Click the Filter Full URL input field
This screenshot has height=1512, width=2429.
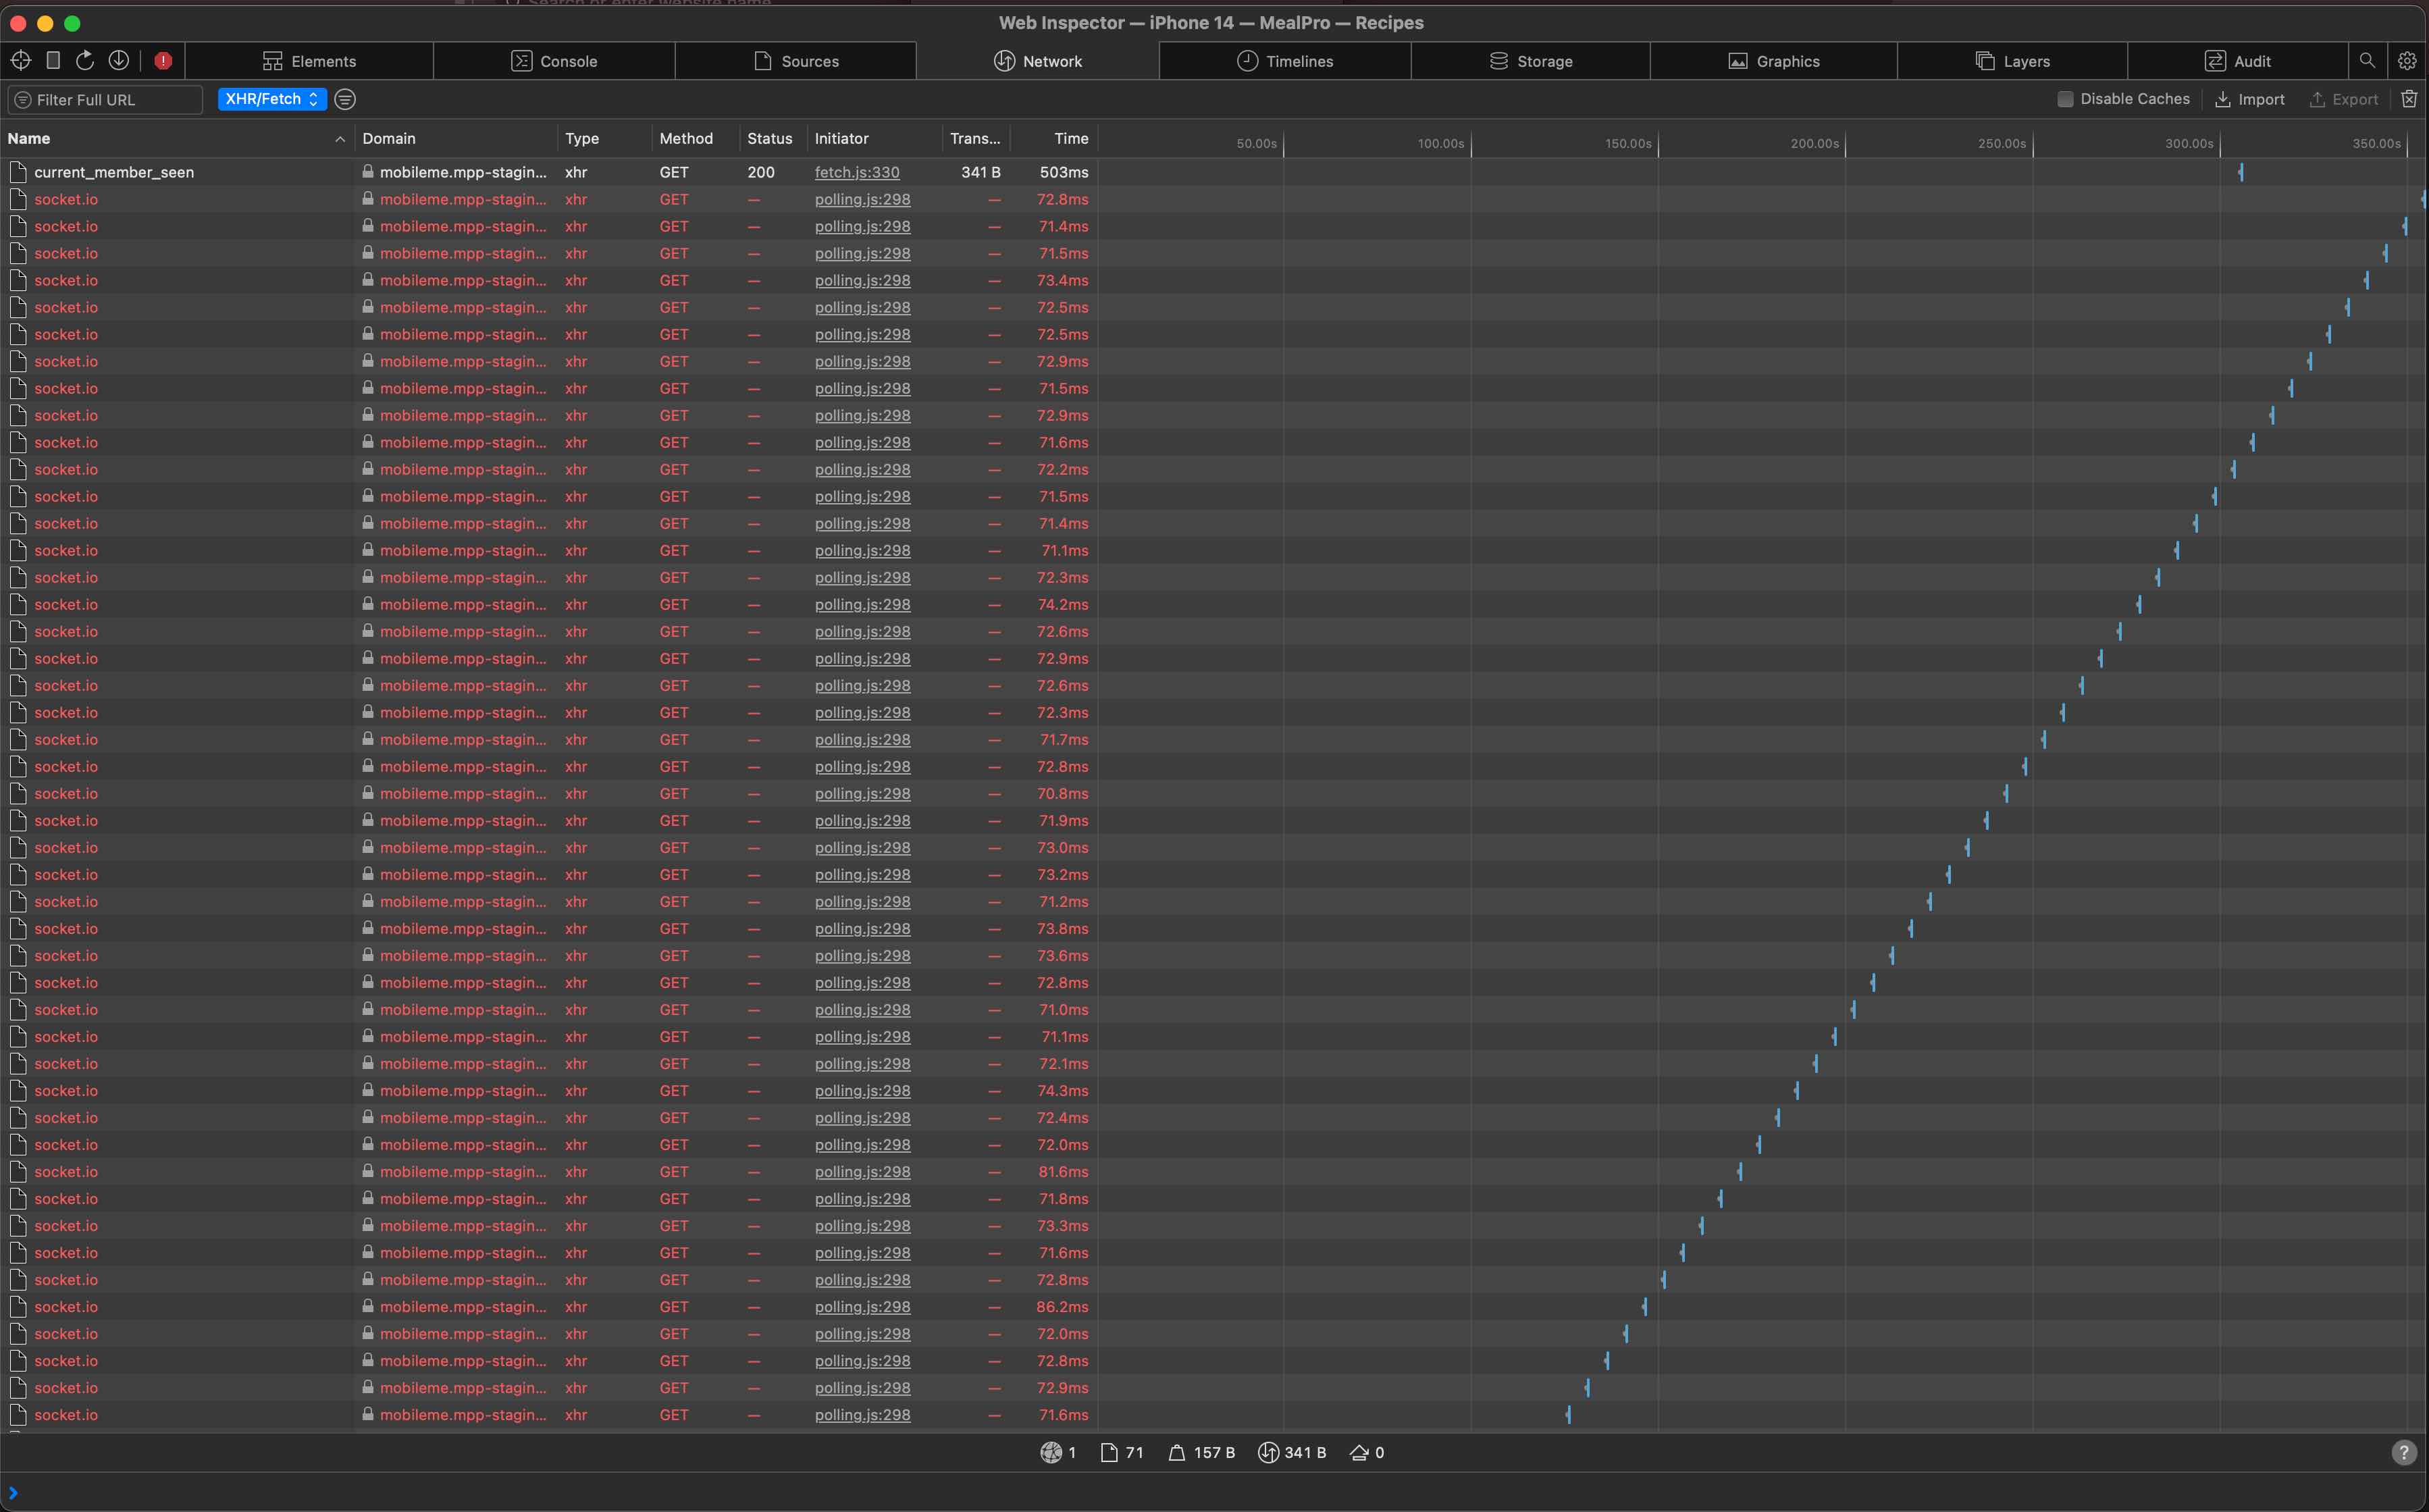click(x=105, y=99)
